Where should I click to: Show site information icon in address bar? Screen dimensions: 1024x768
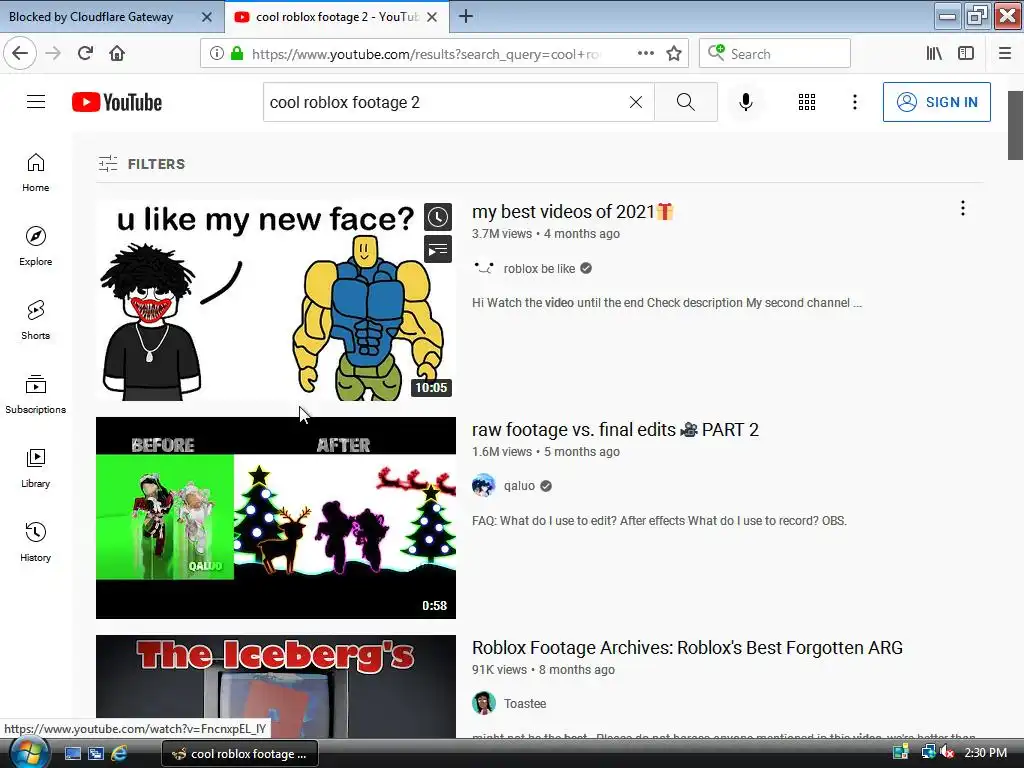click(217, 54)
